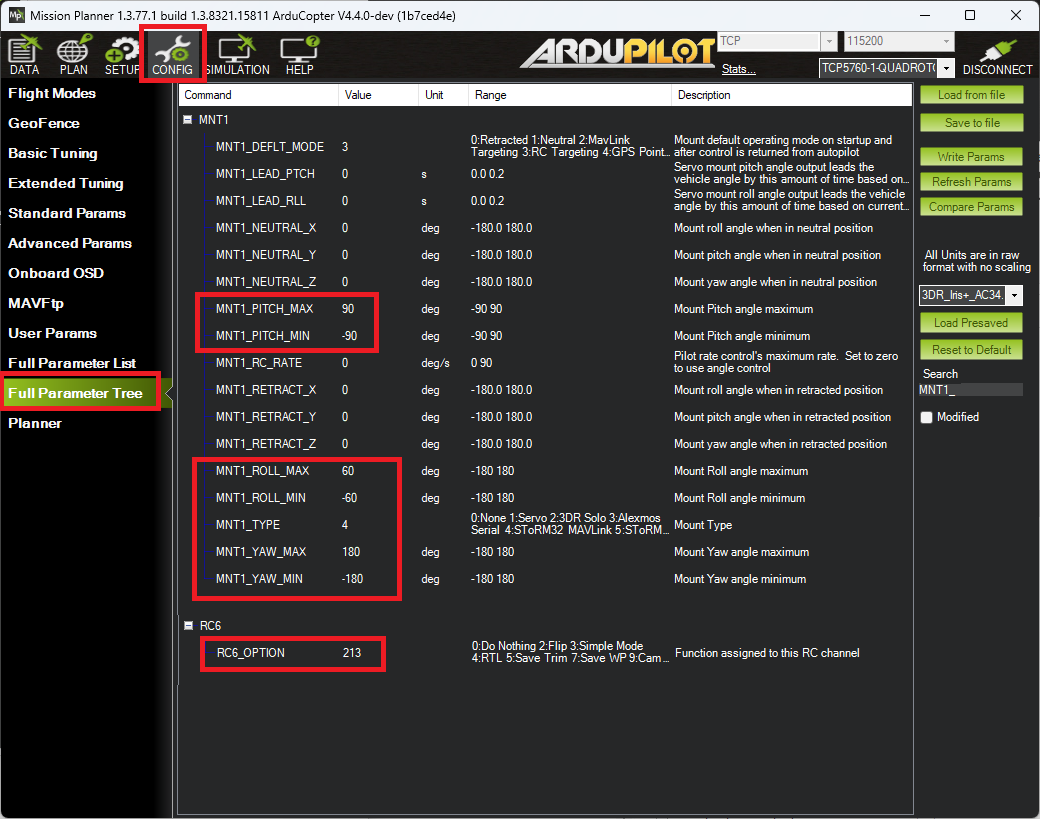The image size is (1040, 819).
Task: Select Full Parameter List in sidebar
Action: (72, 363)
